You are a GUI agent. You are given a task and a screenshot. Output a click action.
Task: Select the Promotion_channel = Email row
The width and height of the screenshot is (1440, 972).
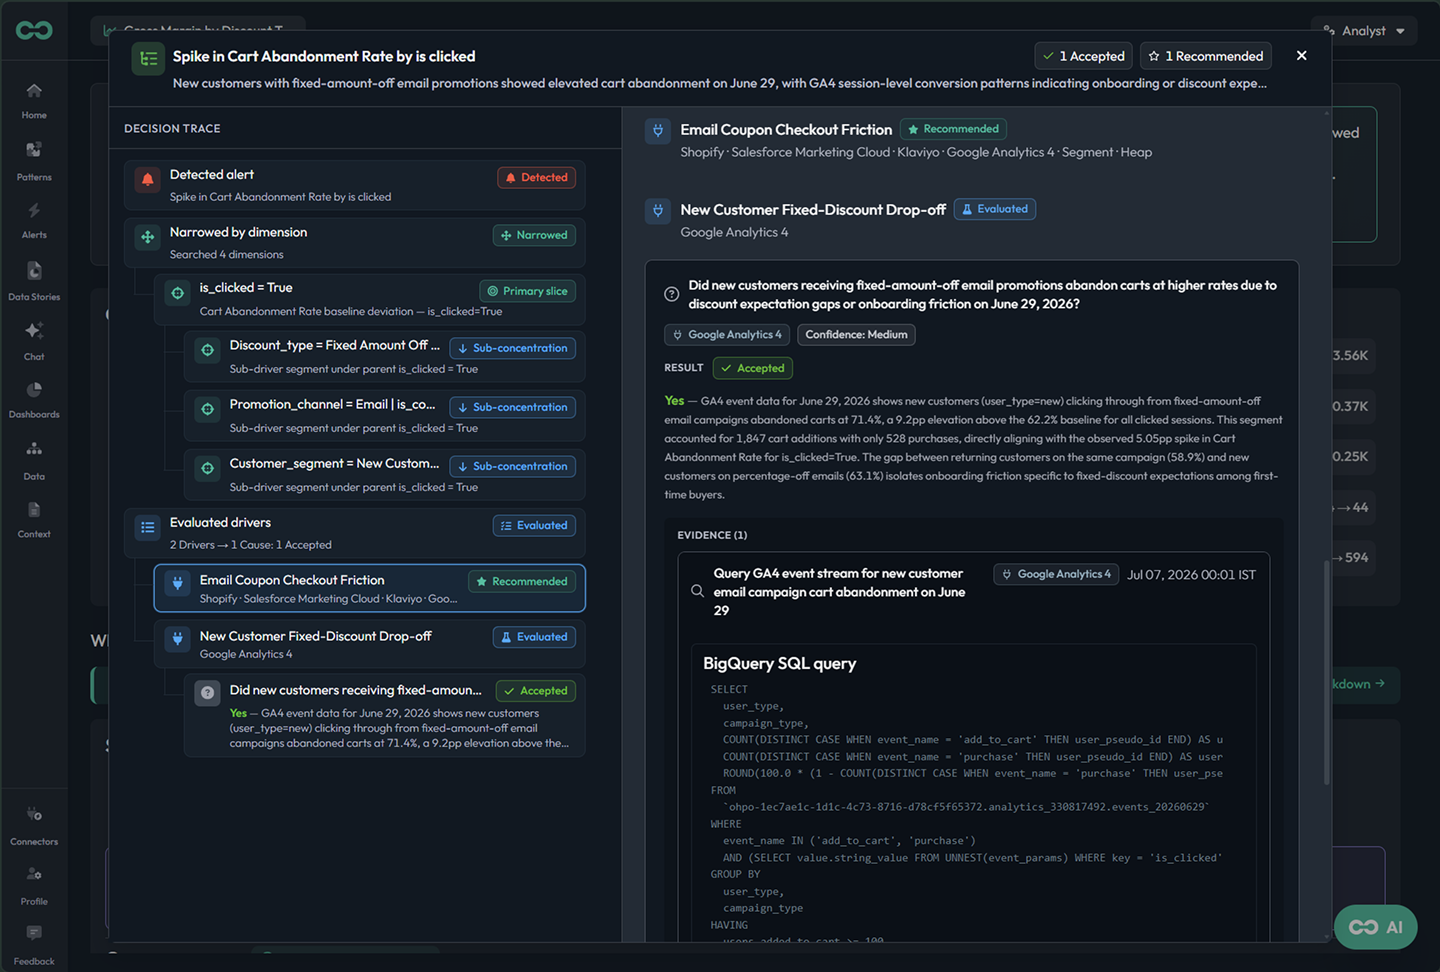coord(385,416)
